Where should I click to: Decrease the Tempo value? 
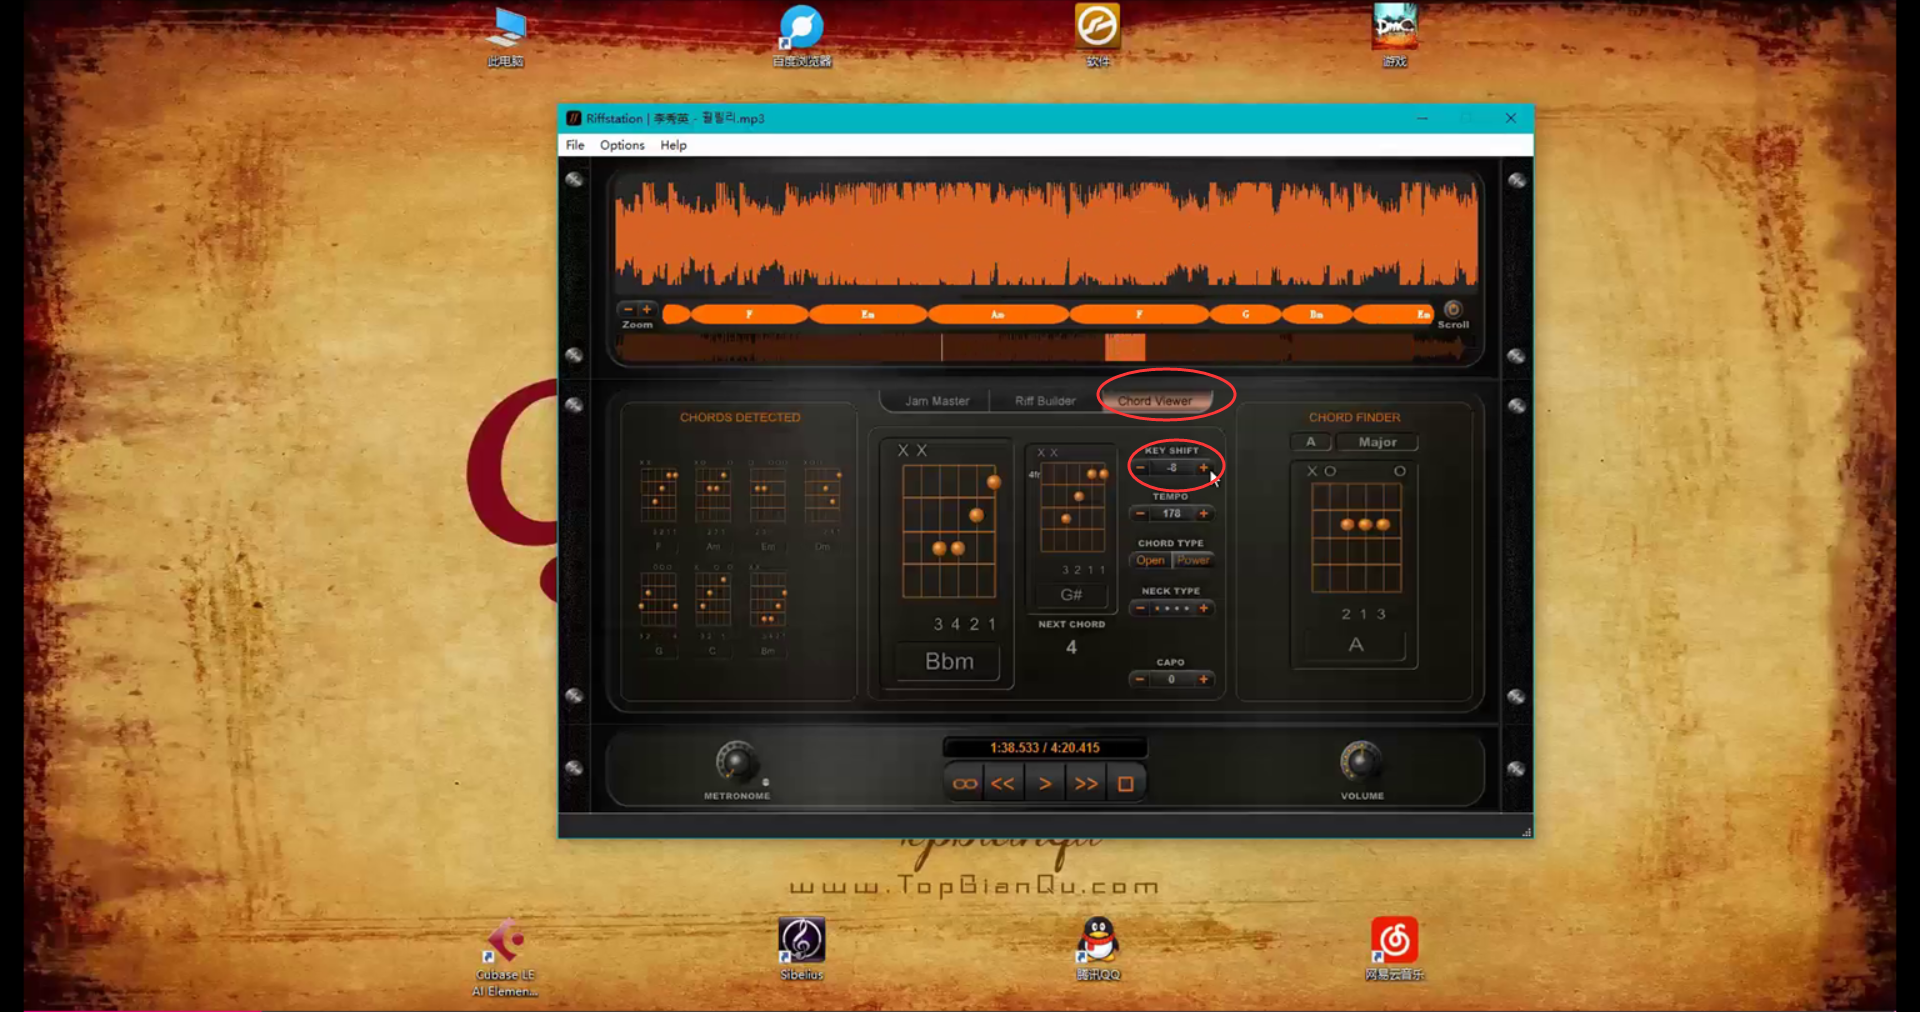(1140, 514)
